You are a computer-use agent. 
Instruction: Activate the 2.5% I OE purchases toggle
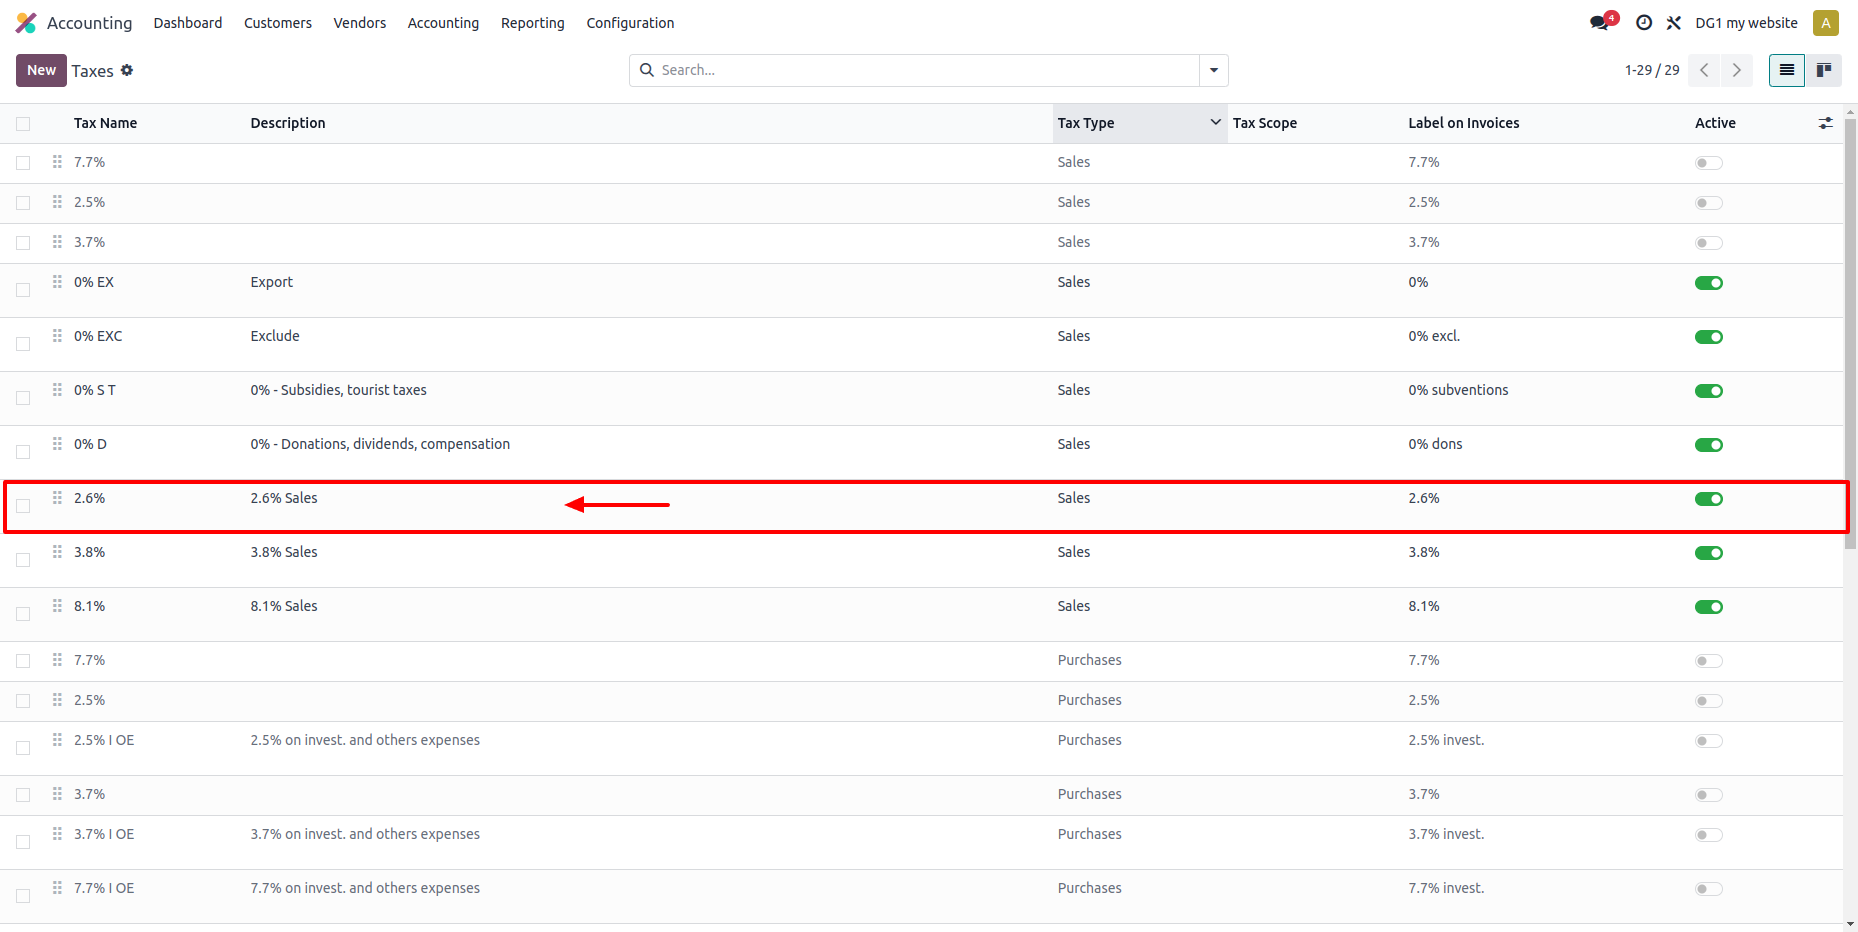click(1708, 741)
